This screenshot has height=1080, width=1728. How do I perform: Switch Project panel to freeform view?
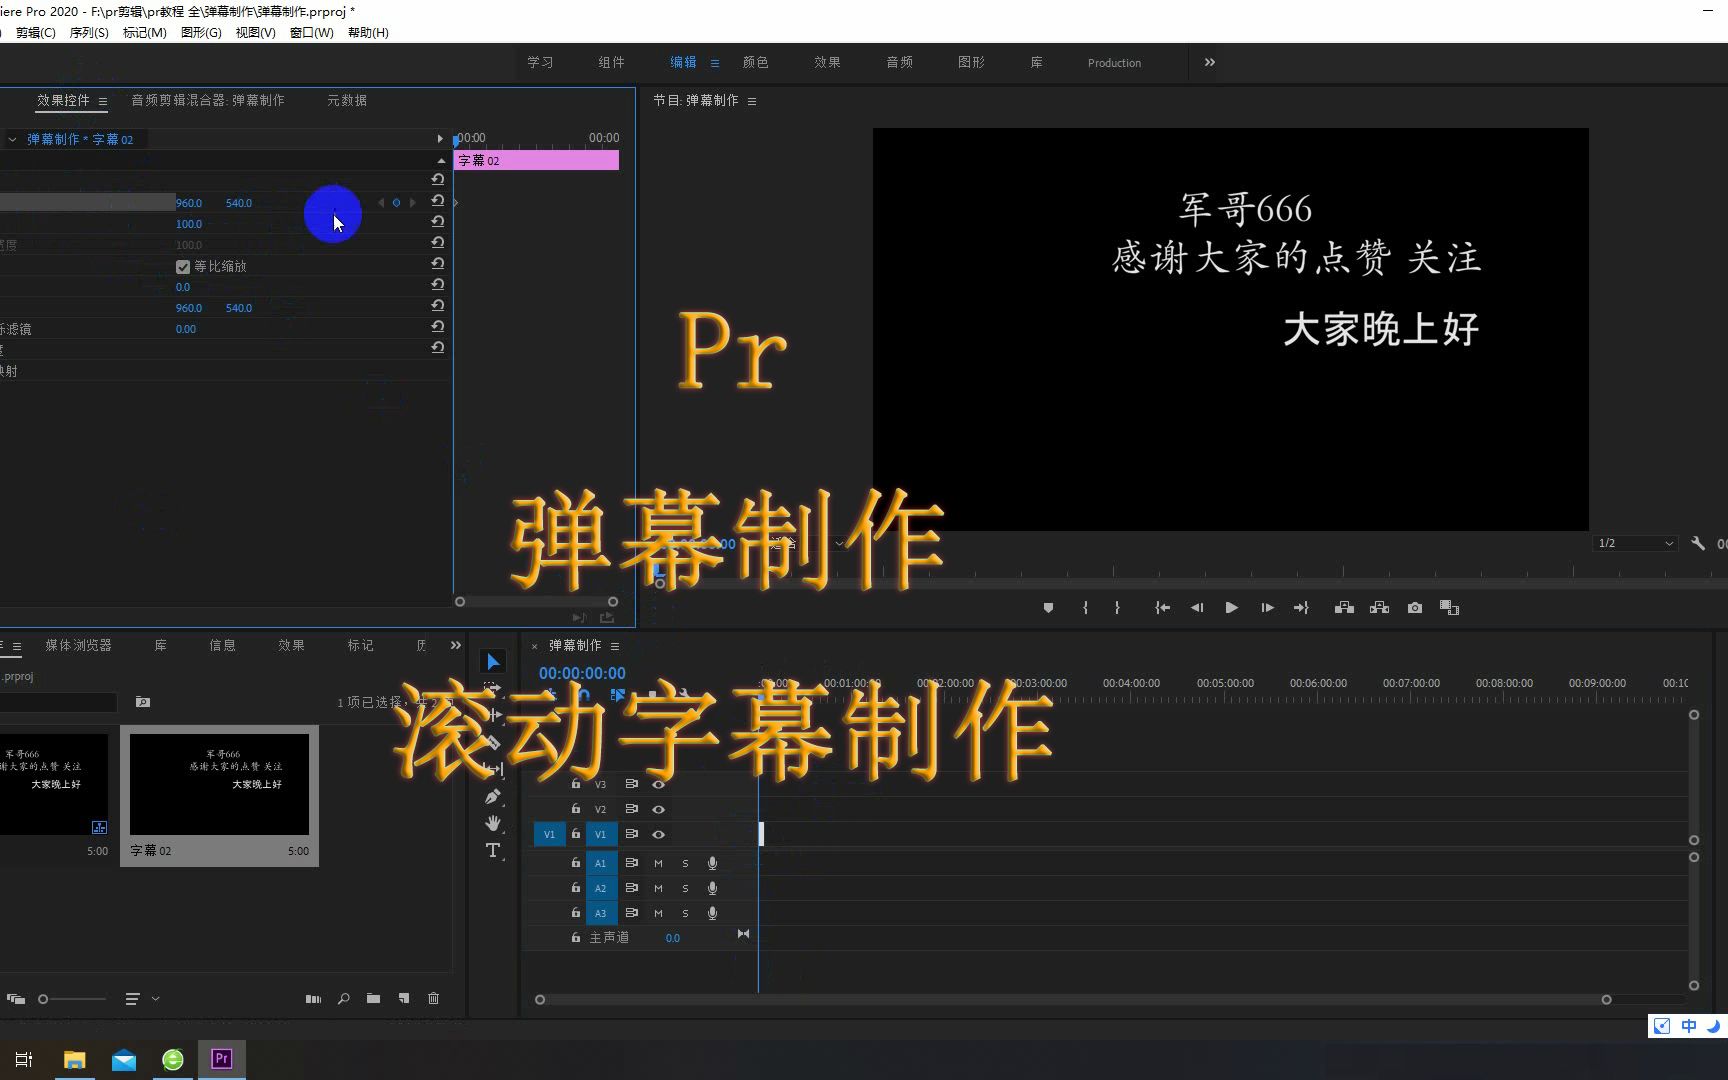tap(16, 999)
